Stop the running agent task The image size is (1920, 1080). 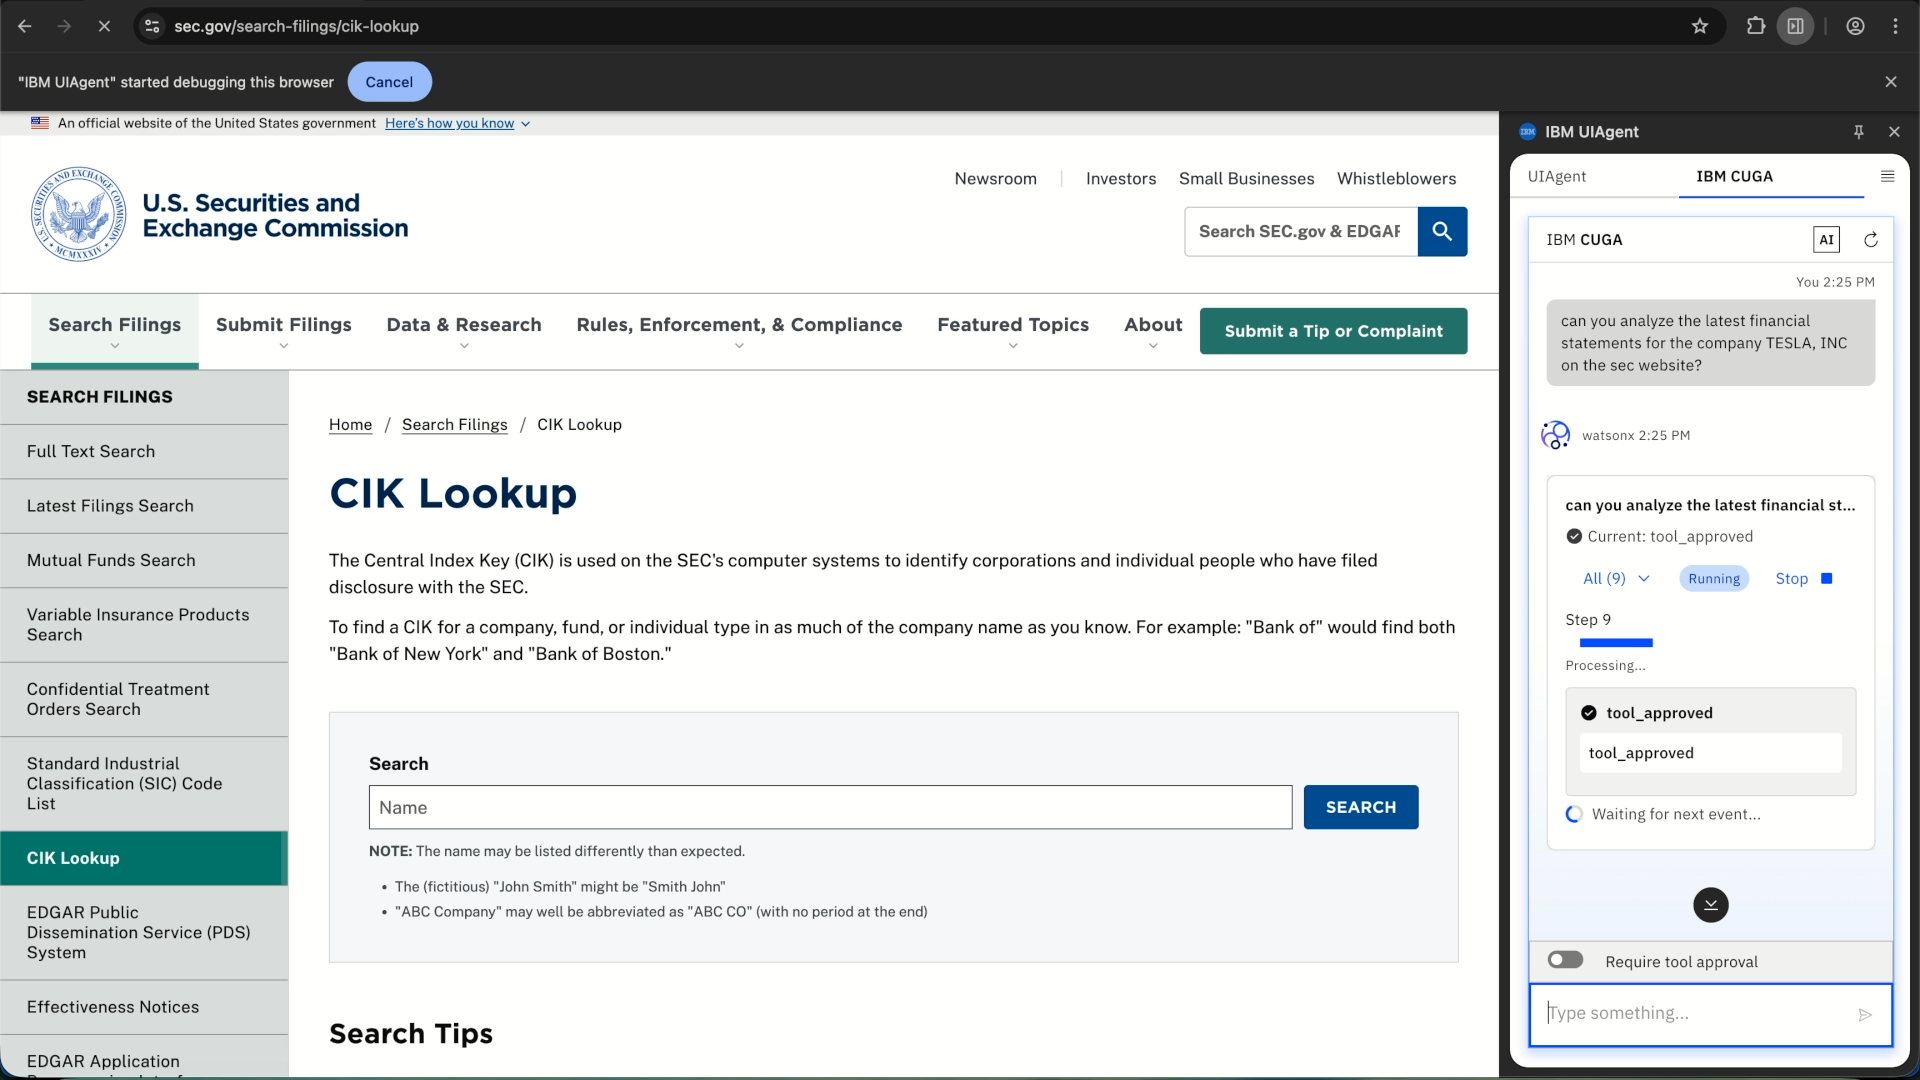[x=1803, y=579]
